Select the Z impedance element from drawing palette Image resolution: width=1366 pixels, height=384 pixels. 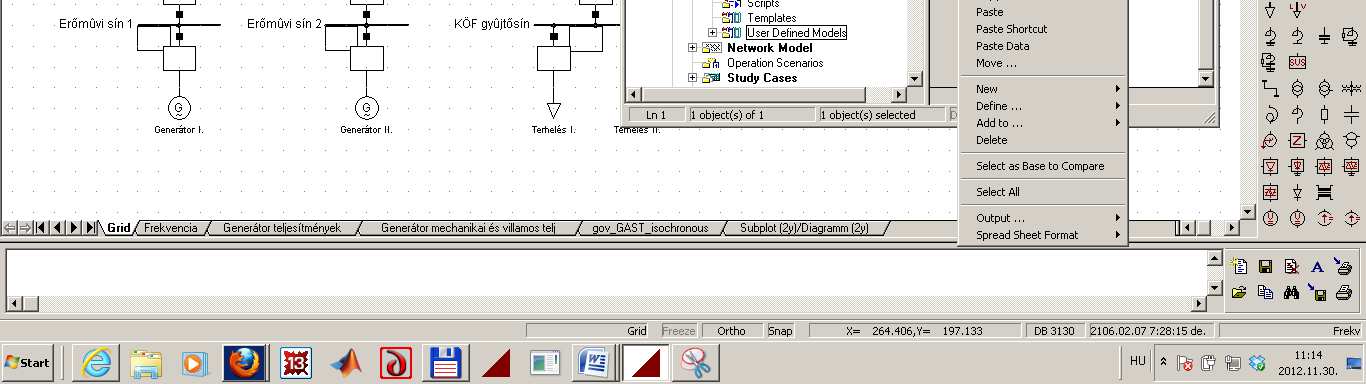[x=1297, y=139]
